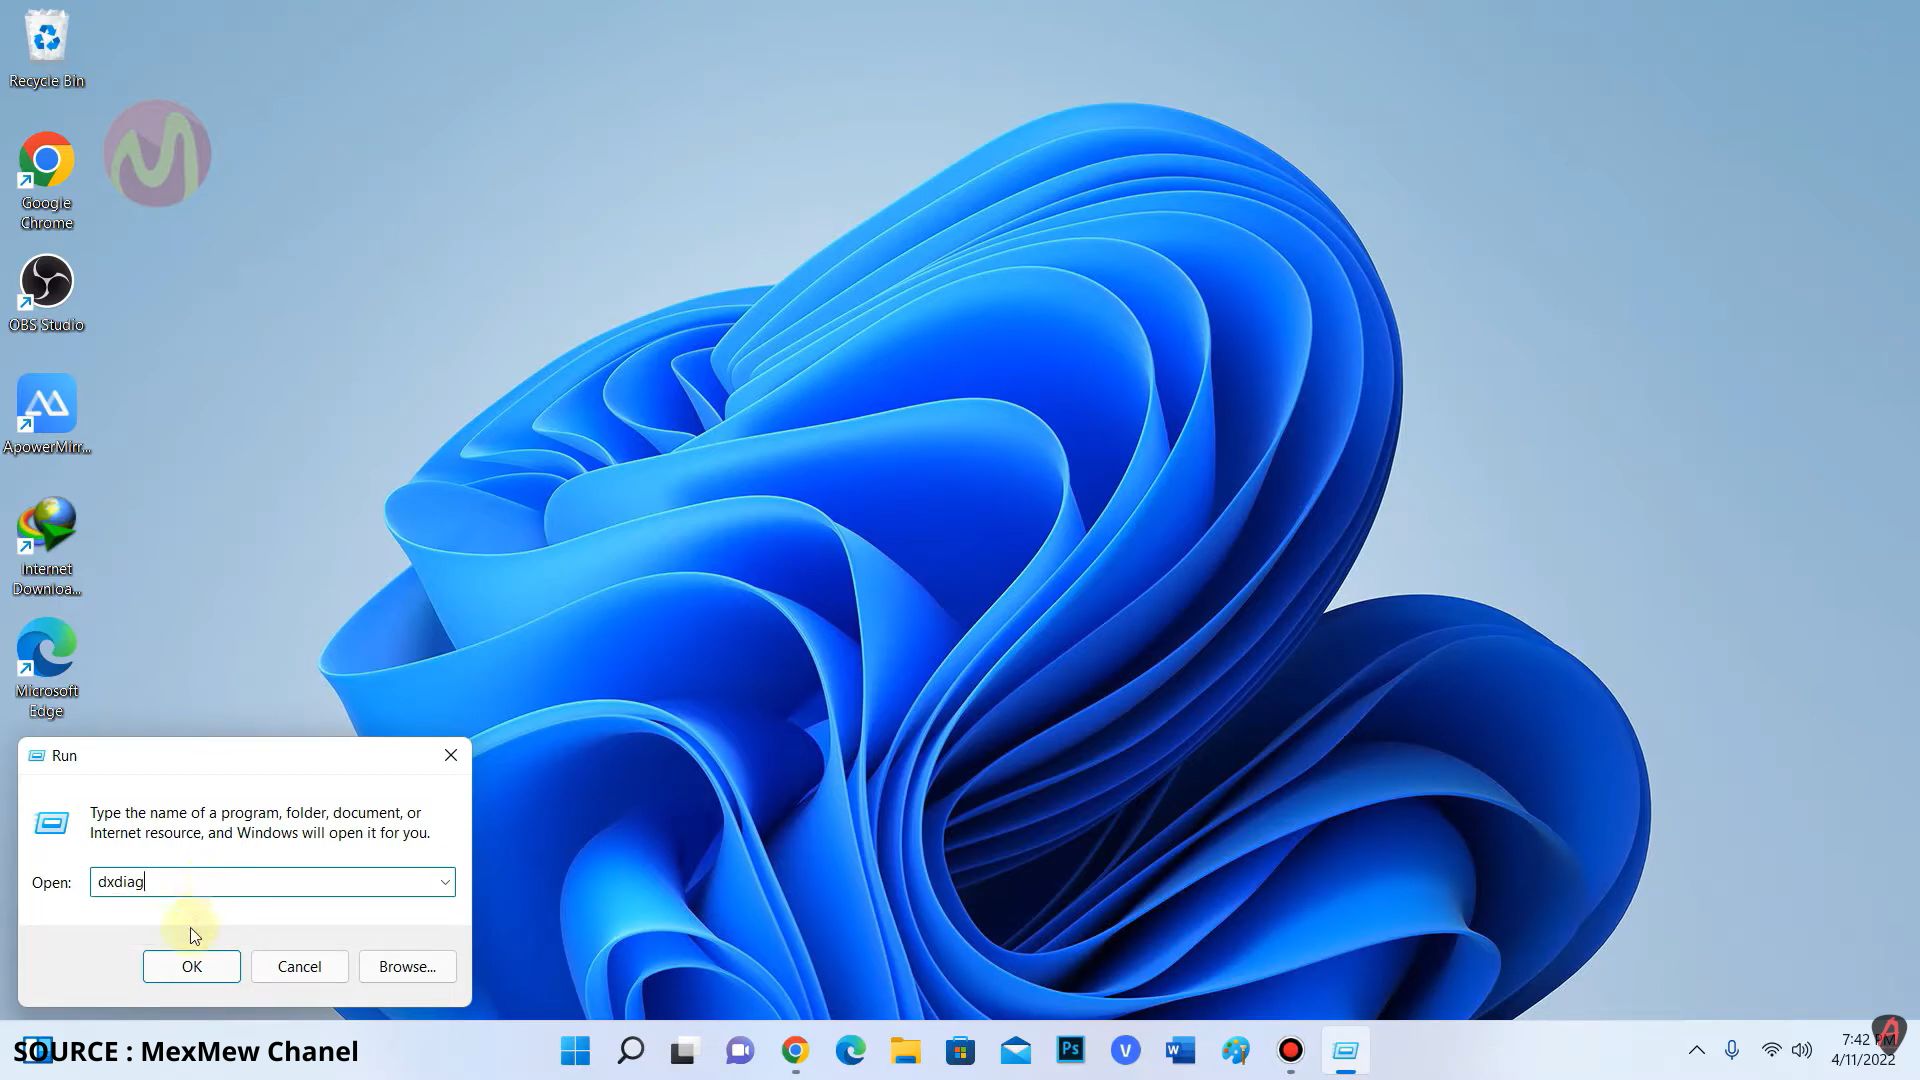Select the Internet Download Manager desktop shortcut
This screenshot has height=1080, width=1920.
46,546
